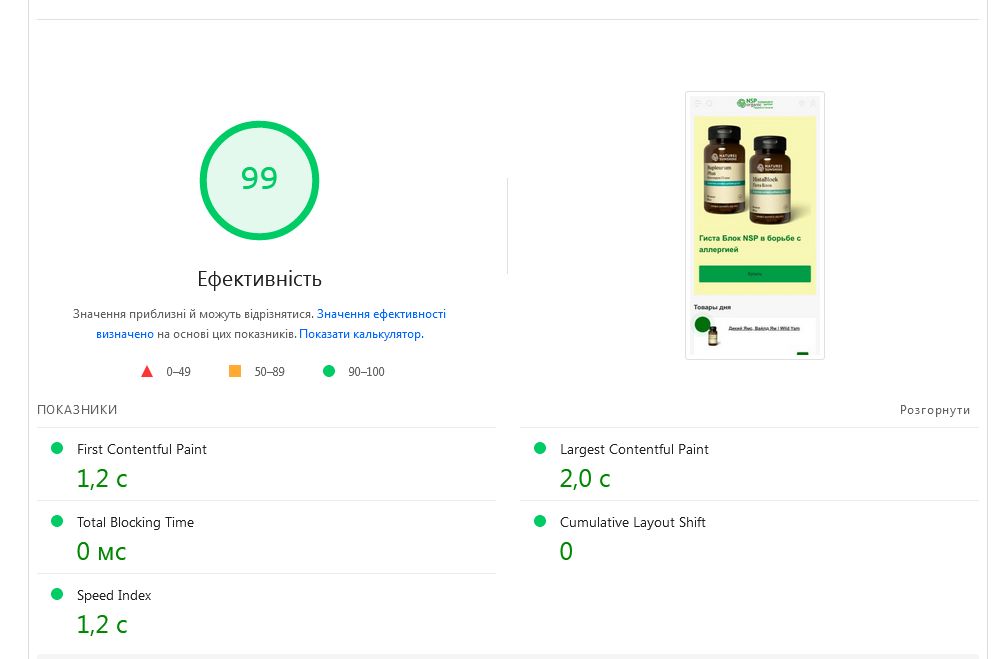Screen dimensions: 1003x659
Task: Click the ПОКАЗНИКИ section heading
Action: [77, 410]
